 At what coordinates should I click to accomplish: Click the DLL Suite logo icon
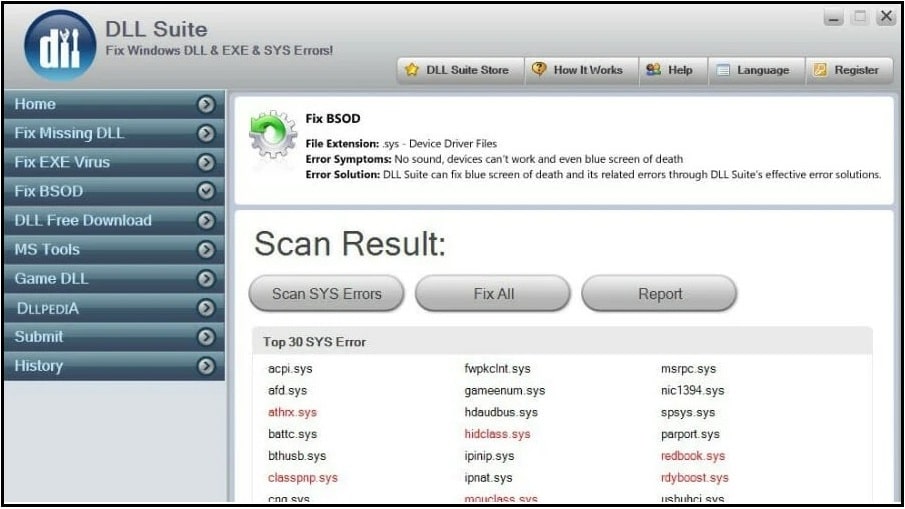[60, 46]
